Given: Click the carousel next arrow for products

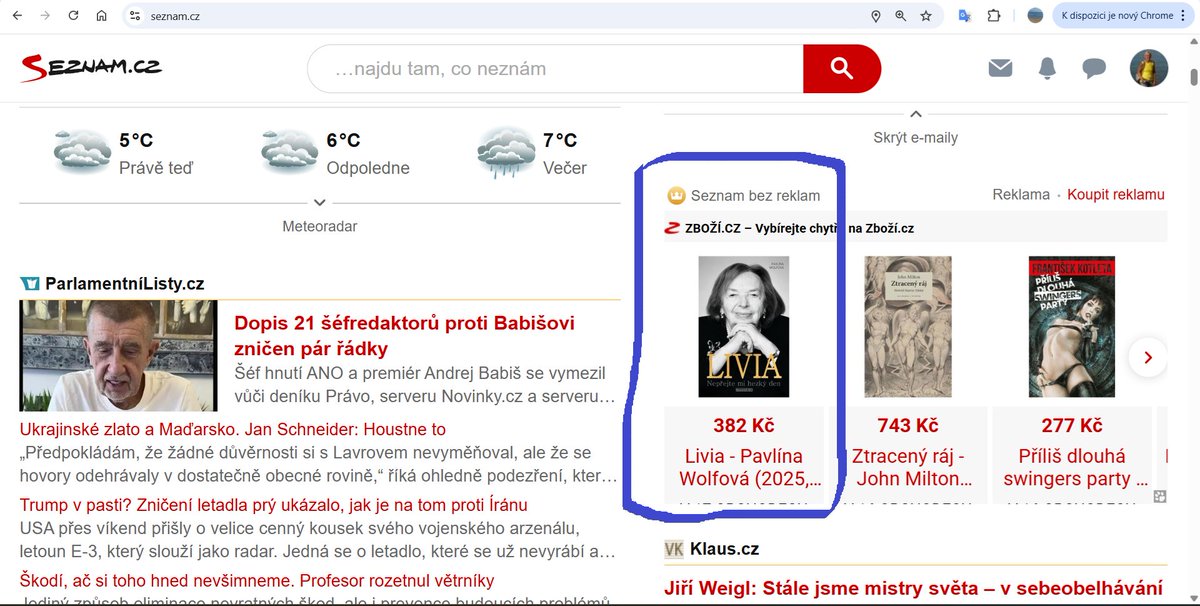Looking at the screenshot, I should point(1147,357).
